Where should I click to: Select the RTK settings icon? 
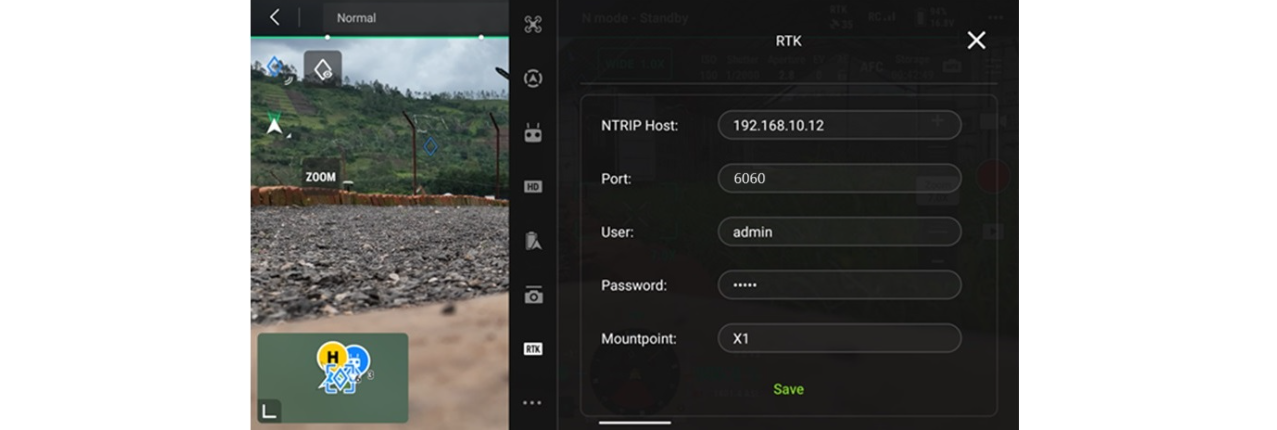coord(533,349)
